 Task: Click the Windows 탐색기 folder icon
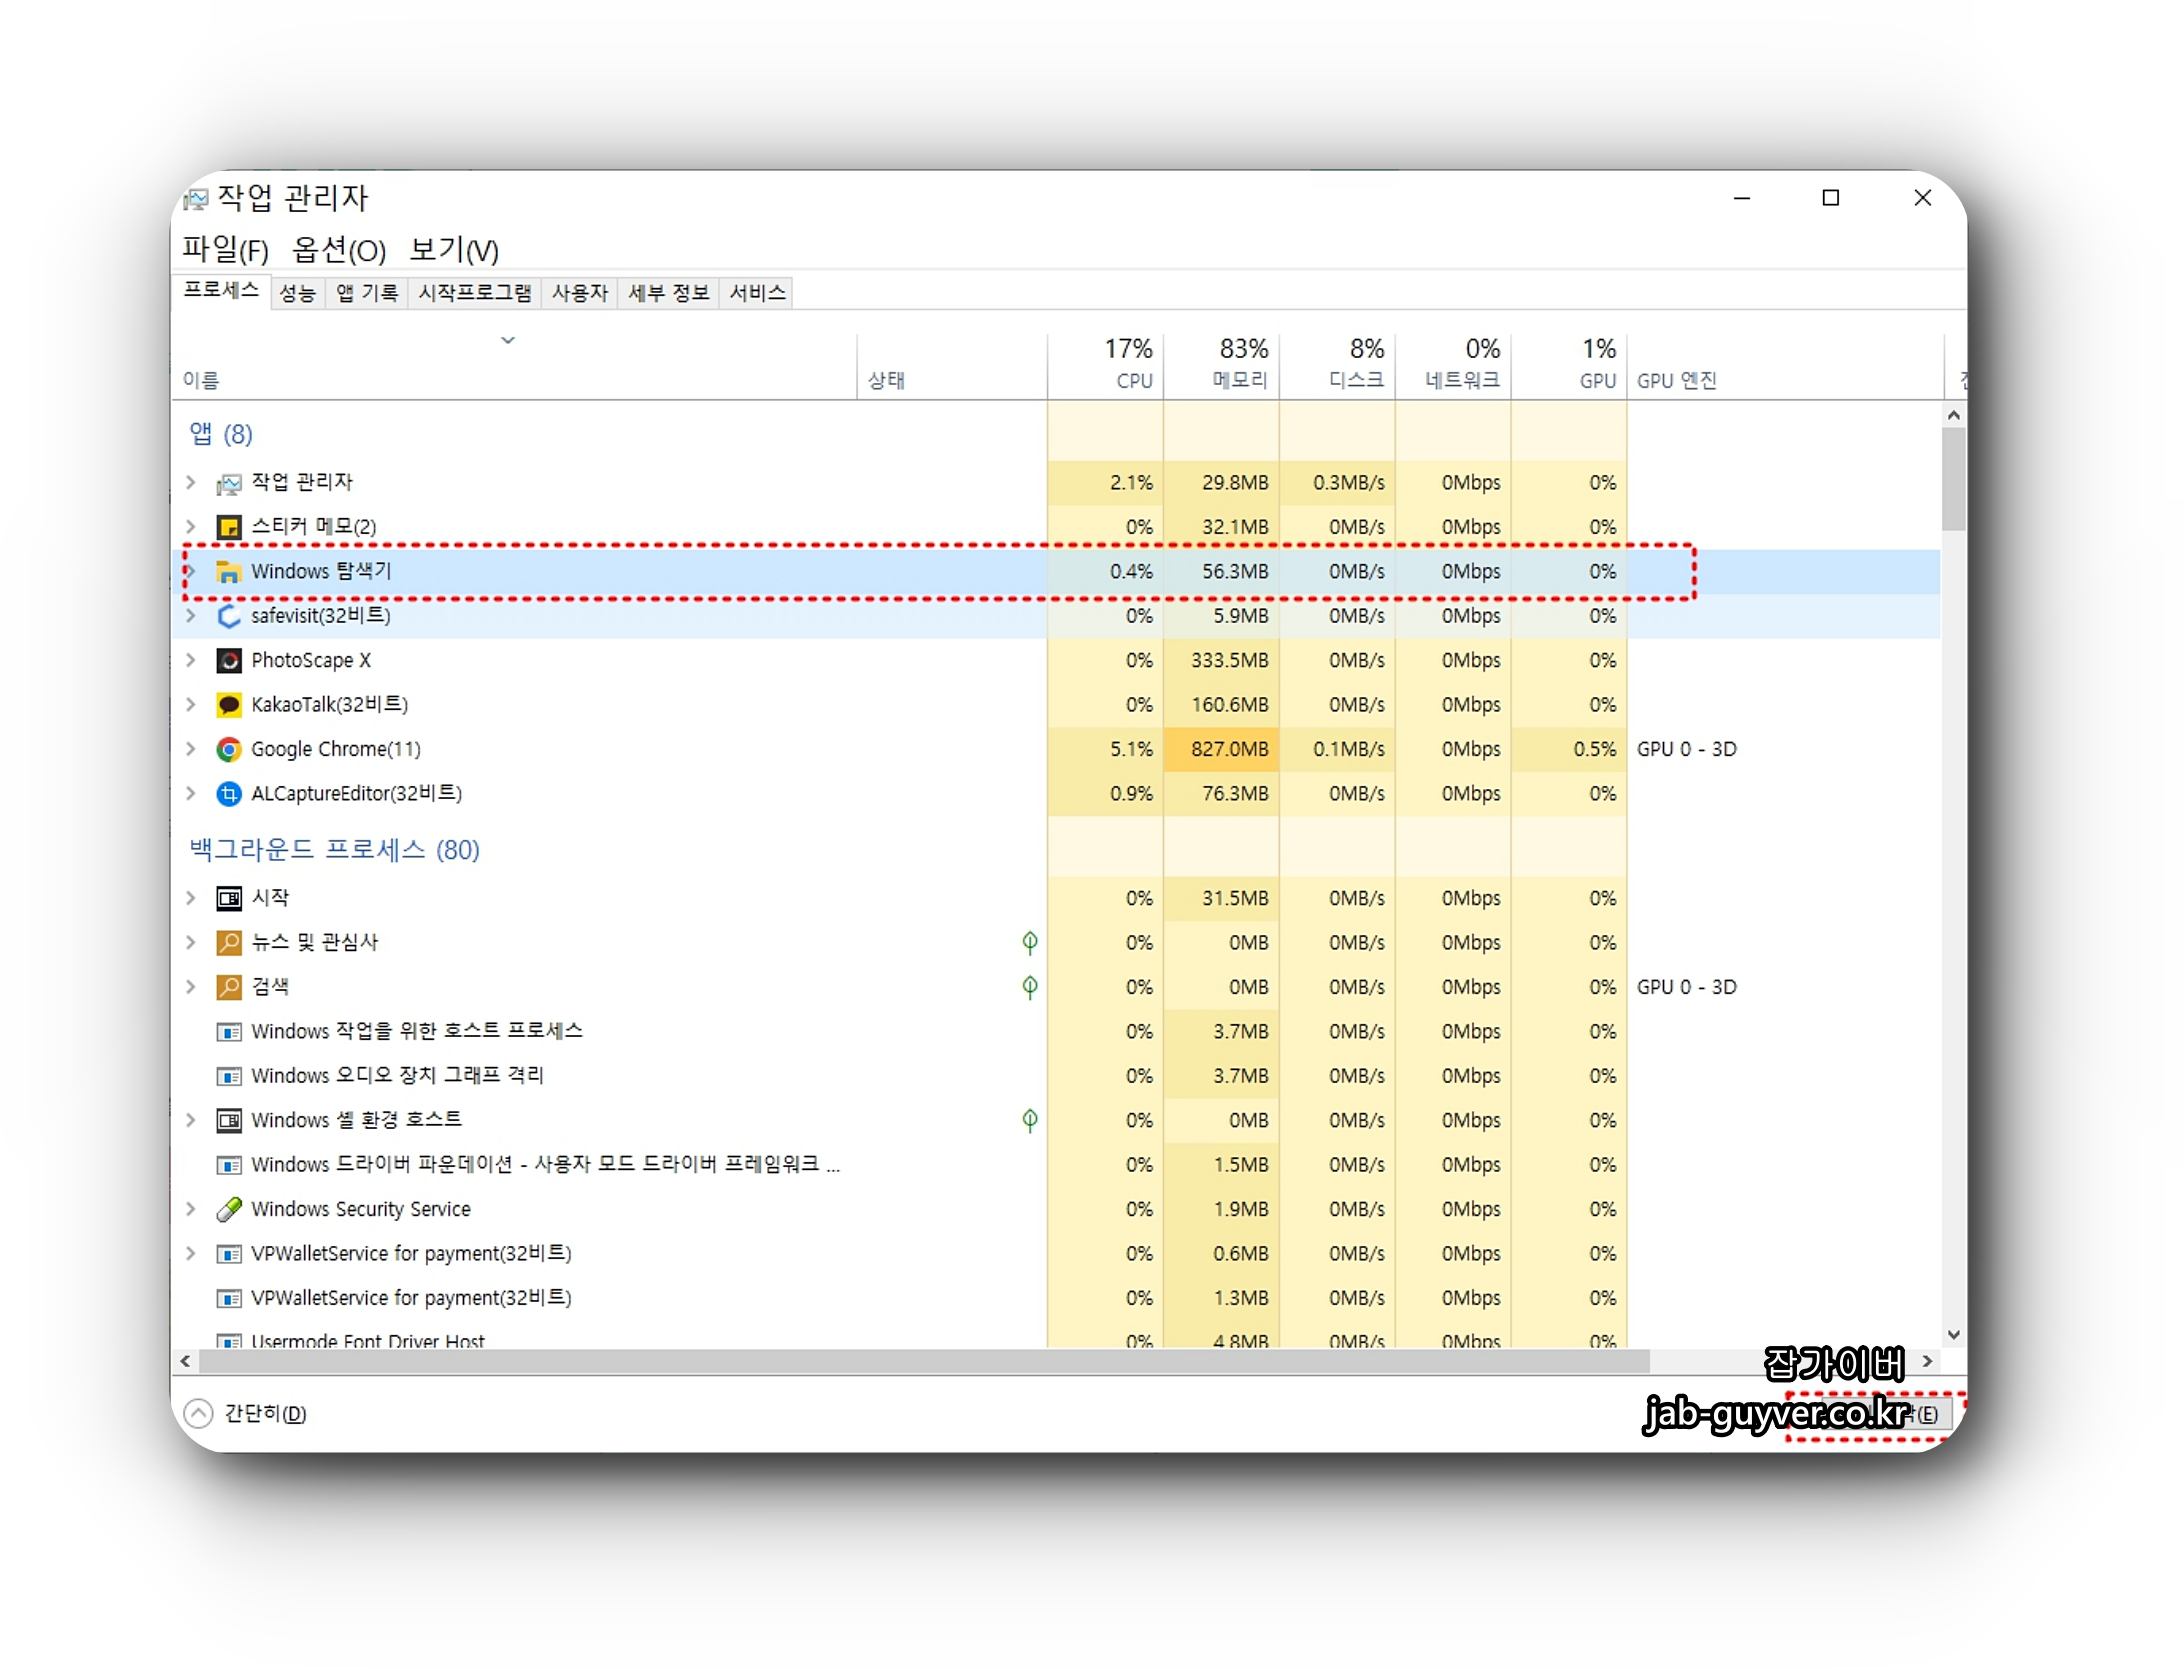pyautogui.click(x=229, y=572)
